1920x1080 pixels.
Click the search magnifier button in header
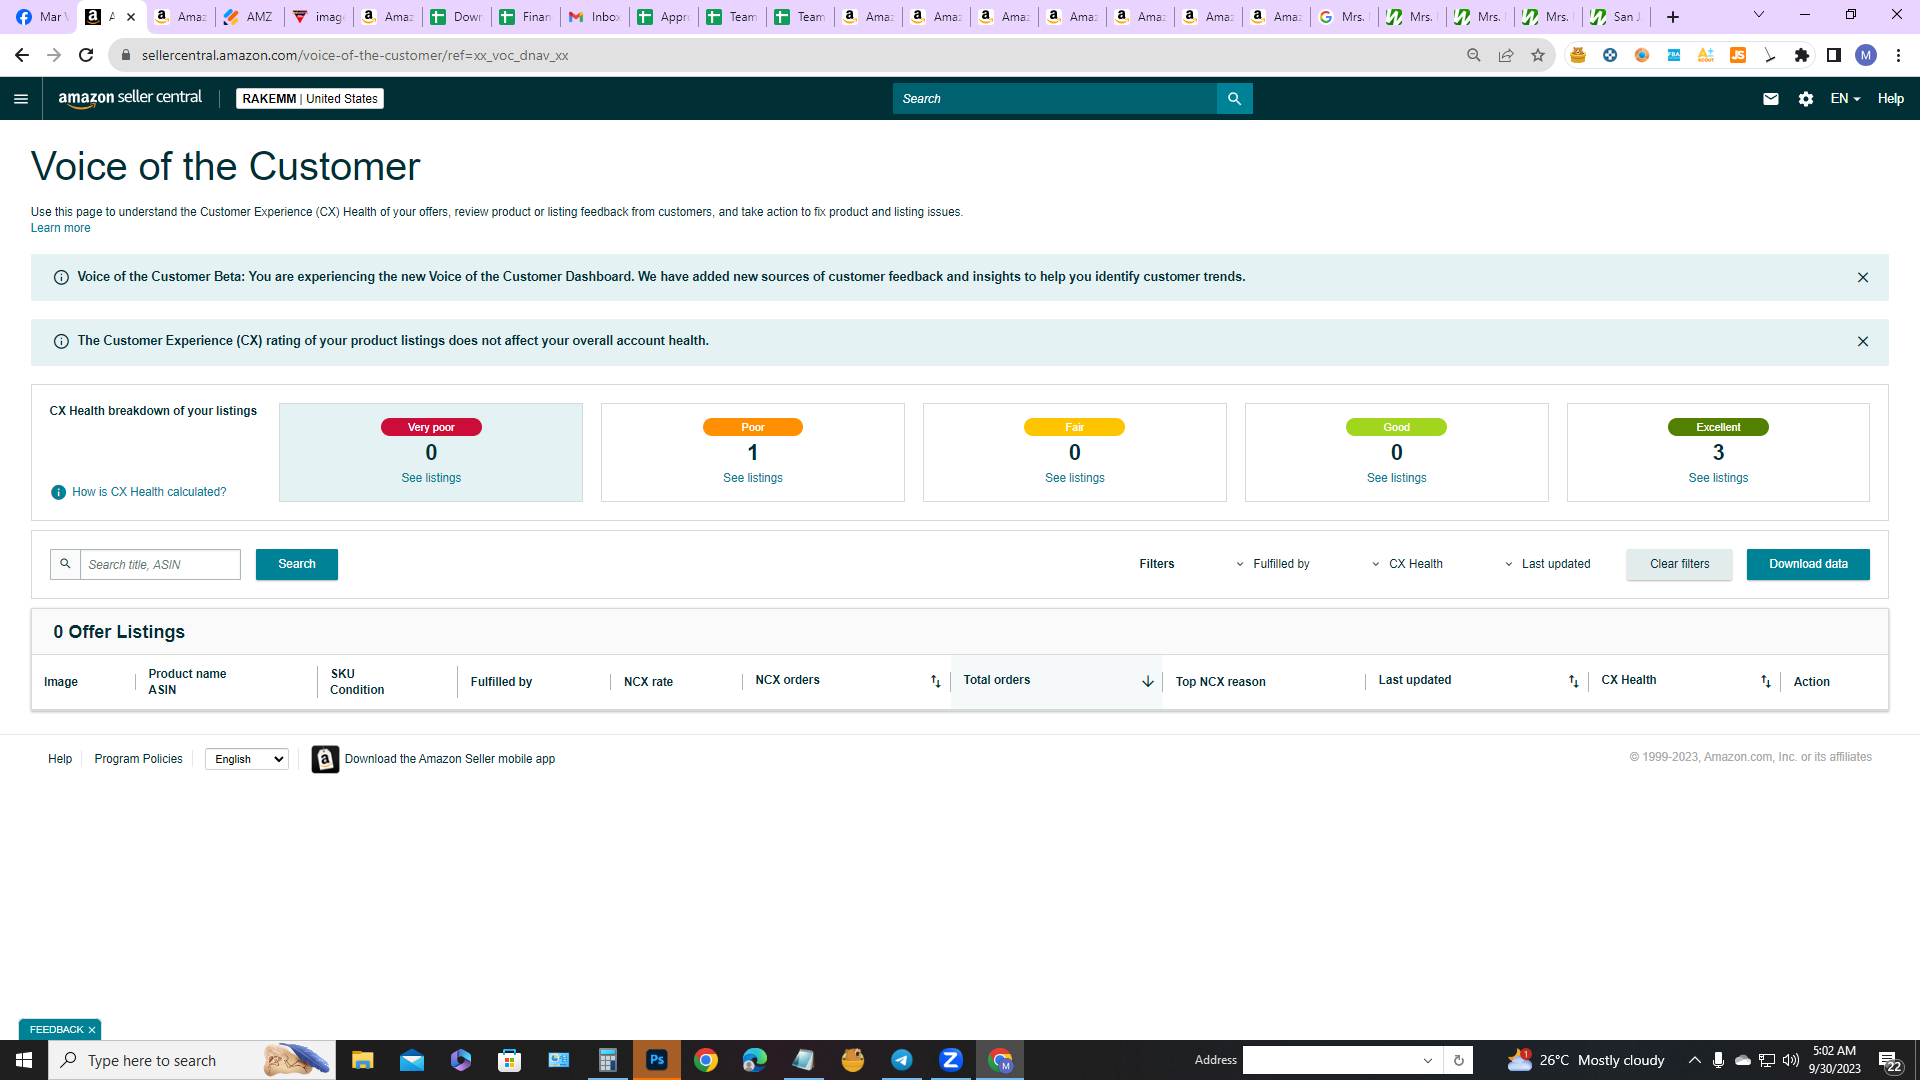click(1235, 99)
